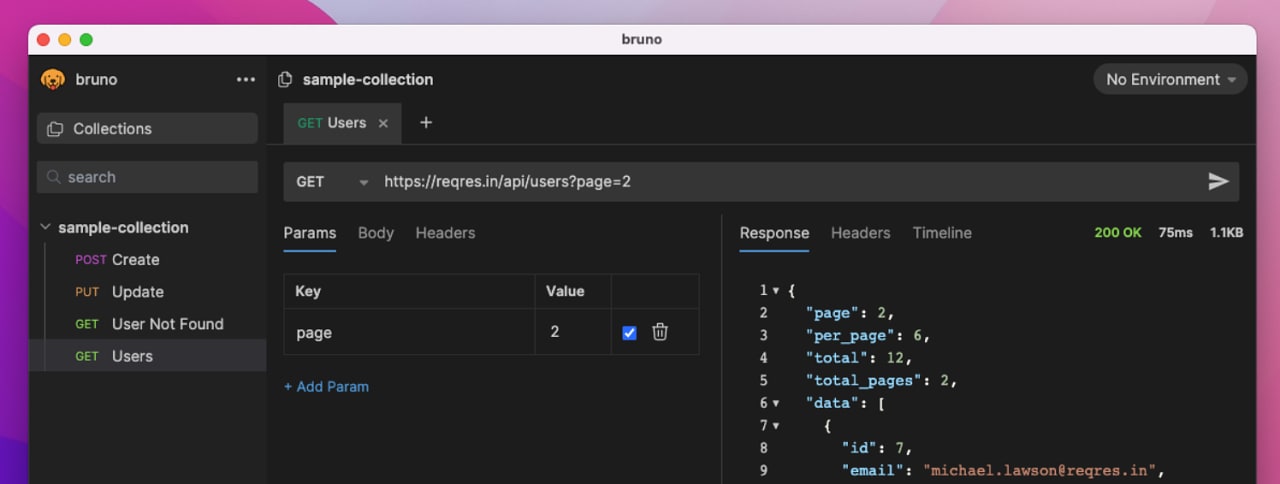Click the request URL input field
The image size is (1280, 484).
point(780,182)
